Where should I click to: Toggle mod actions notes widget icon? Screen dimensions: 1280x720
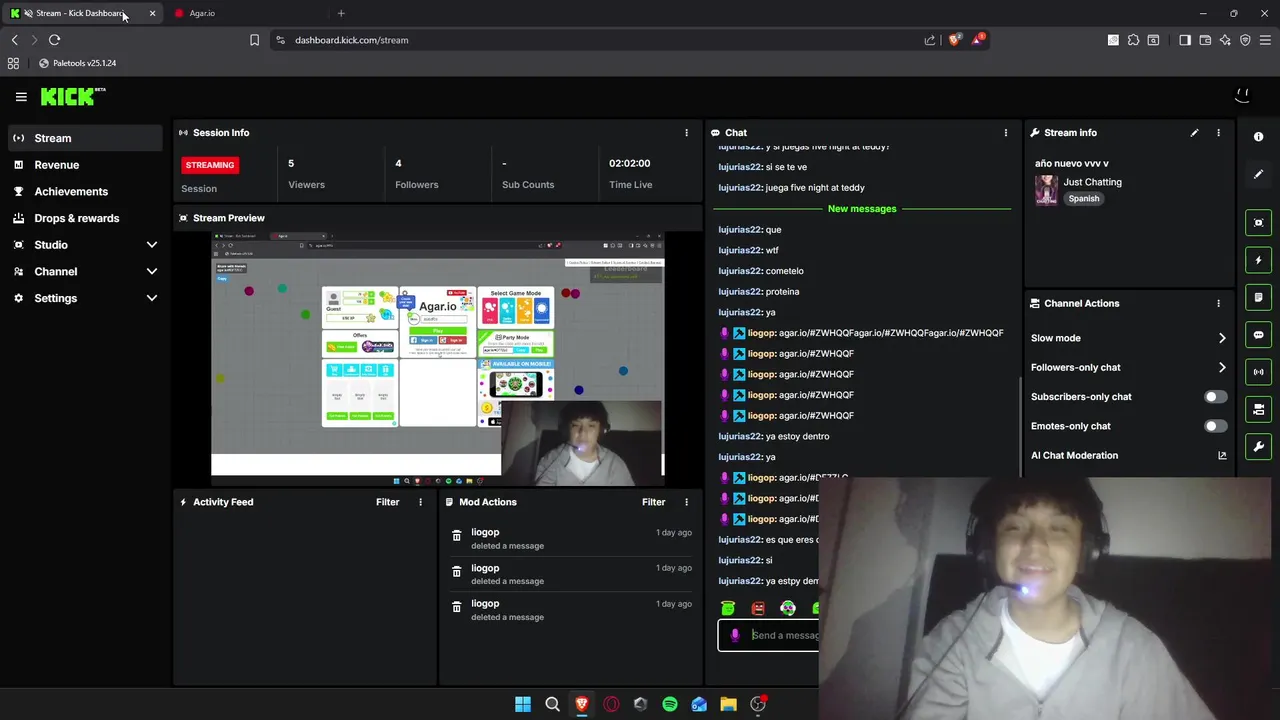1259,297
